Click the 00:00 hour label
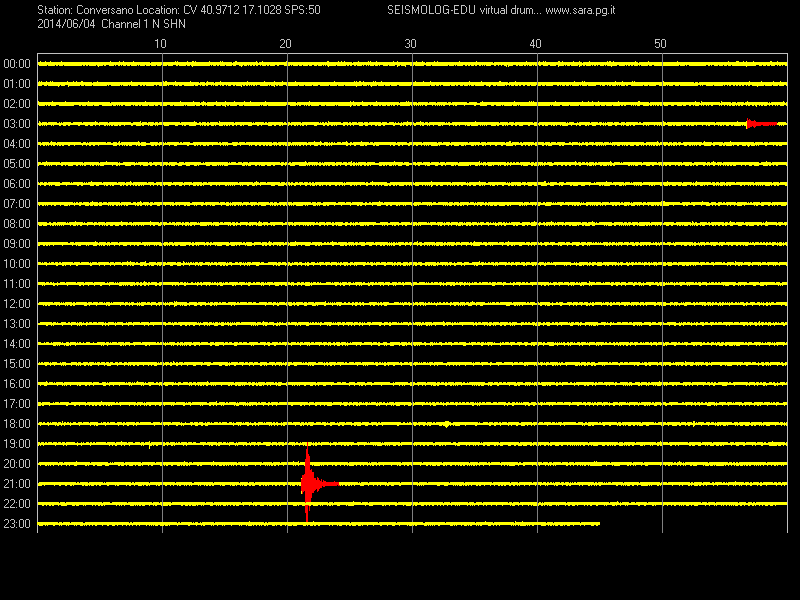The height and width of the screenshot is (600, 800). (17, 64)
